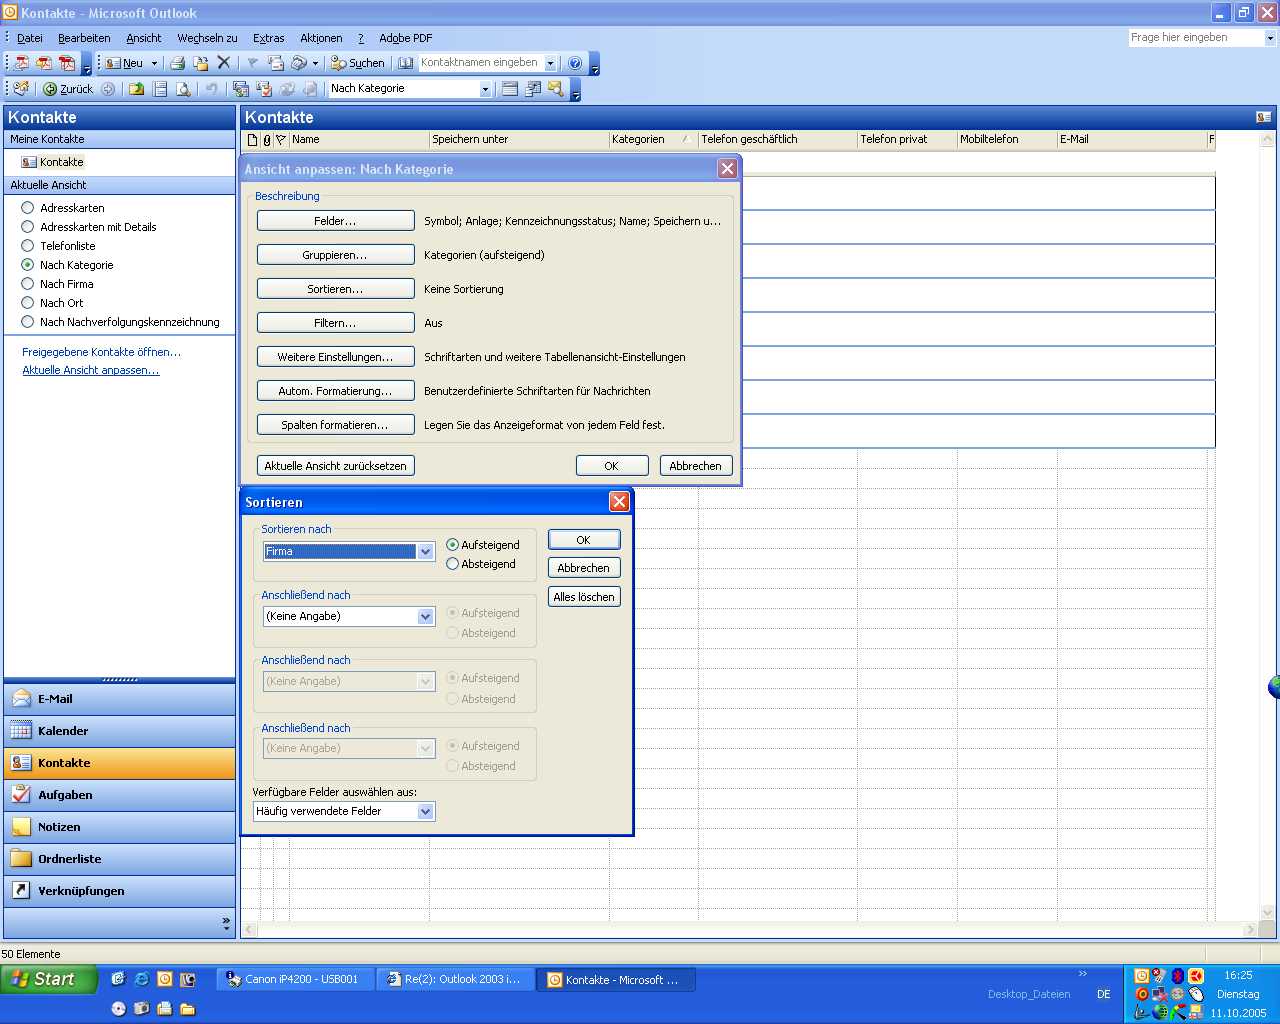This screenshot has width=1280, height=1024.
Task: Click the third Adobe PDF toolbar icon
Action: point(67,63)
